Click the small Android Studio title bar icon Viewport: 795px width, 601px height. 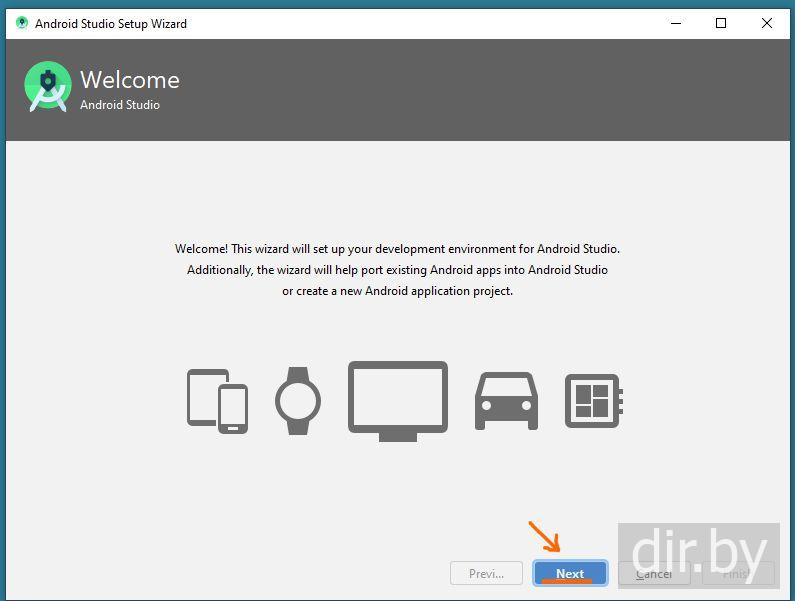[21, 23]
